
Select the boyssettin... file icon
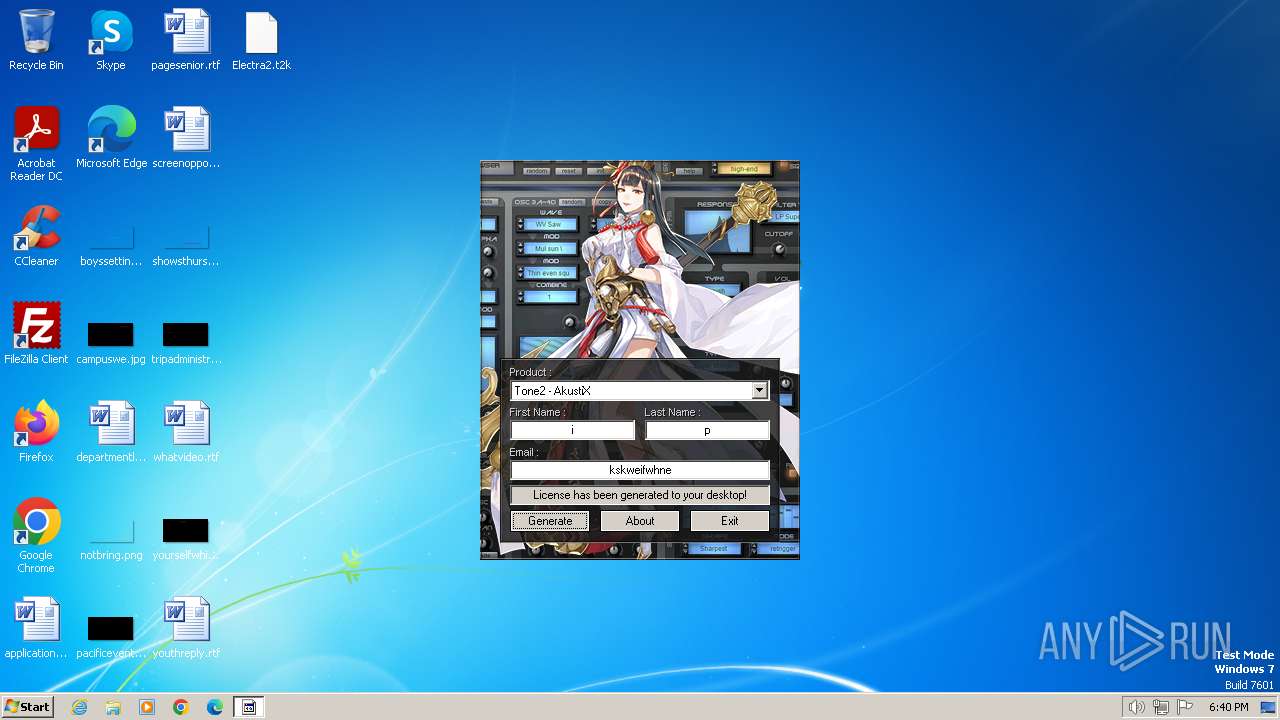pos(111,246)
